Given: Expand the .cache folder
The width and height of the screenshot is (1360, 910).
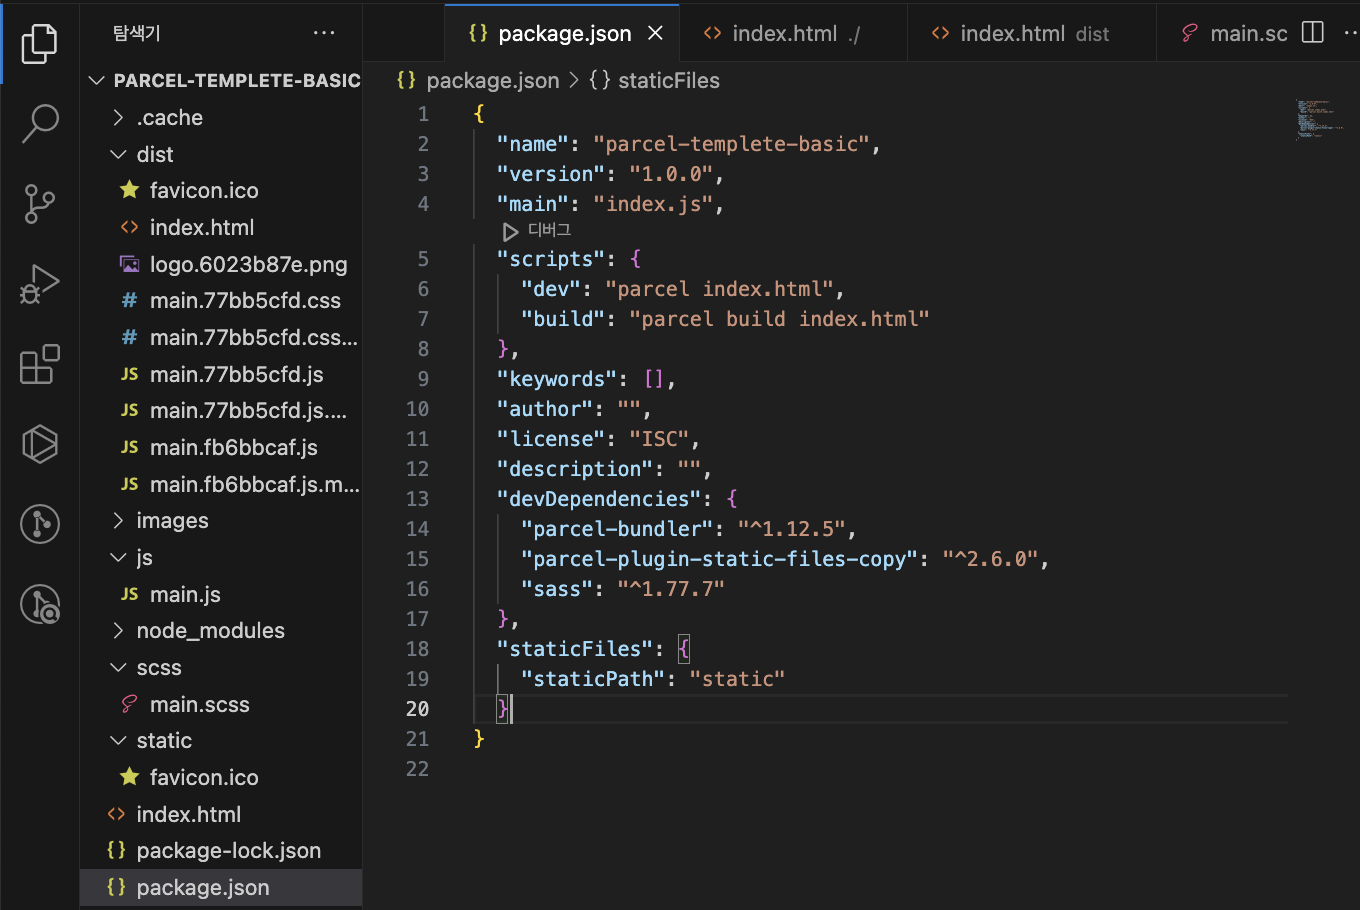Looking at the screenshot, I should (x=222, y=117).
